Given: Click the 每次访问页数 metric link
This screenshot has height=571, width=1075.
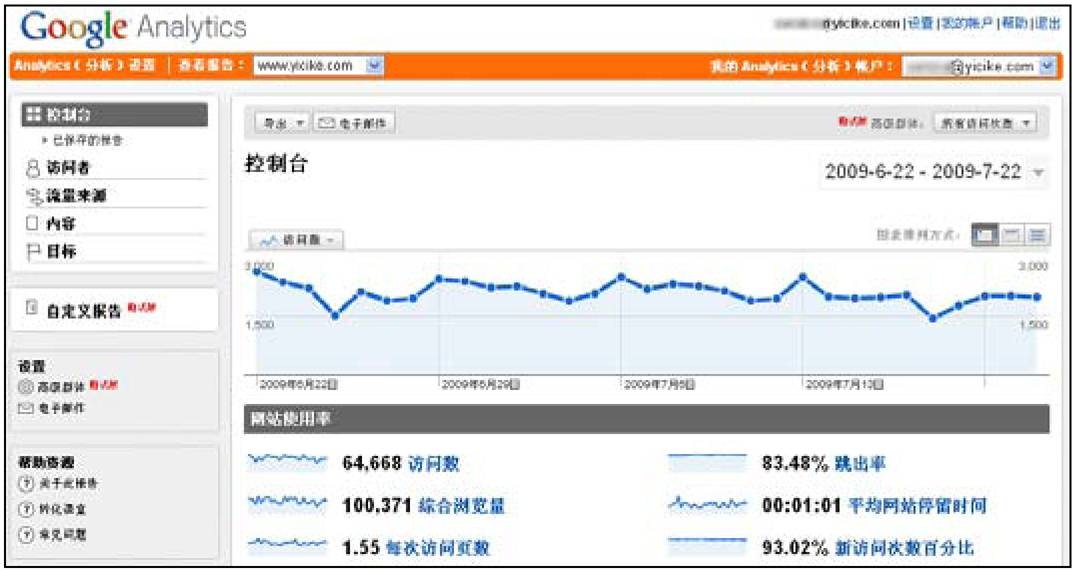Looking at the screenshot, I should [439, 548].
